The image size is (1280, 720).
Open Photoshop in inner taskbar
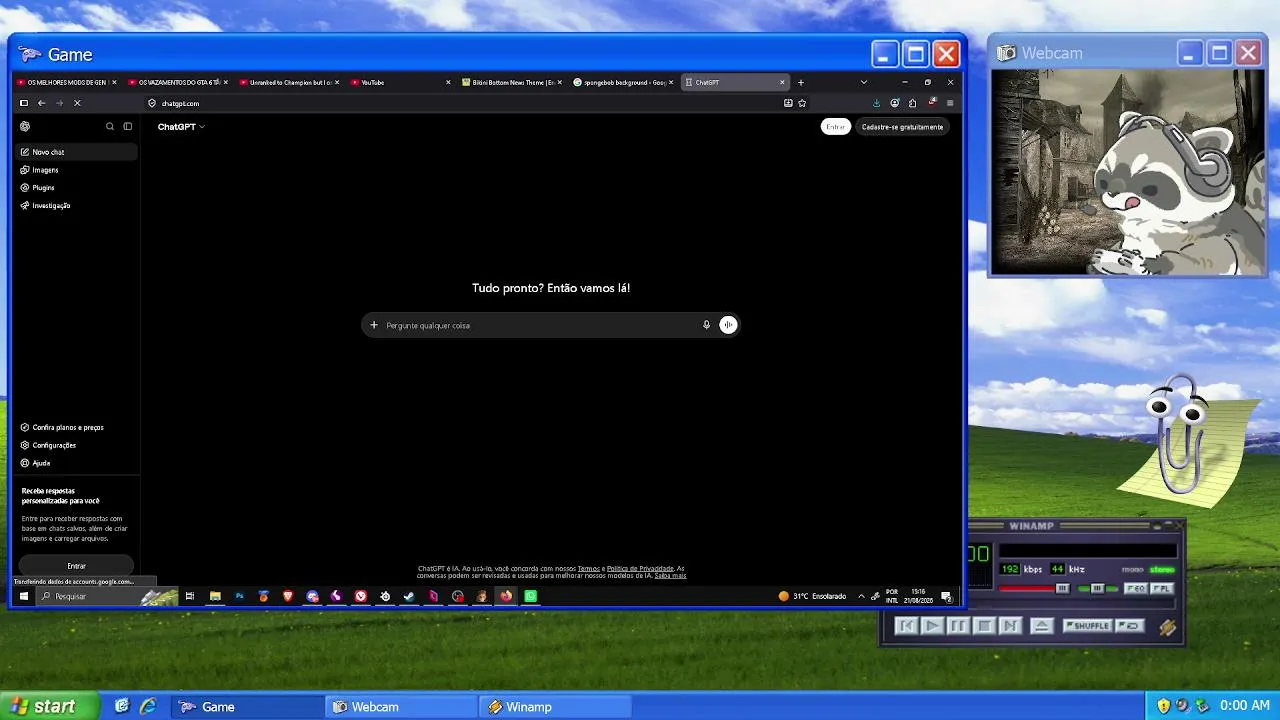click(x=239, y=596)
